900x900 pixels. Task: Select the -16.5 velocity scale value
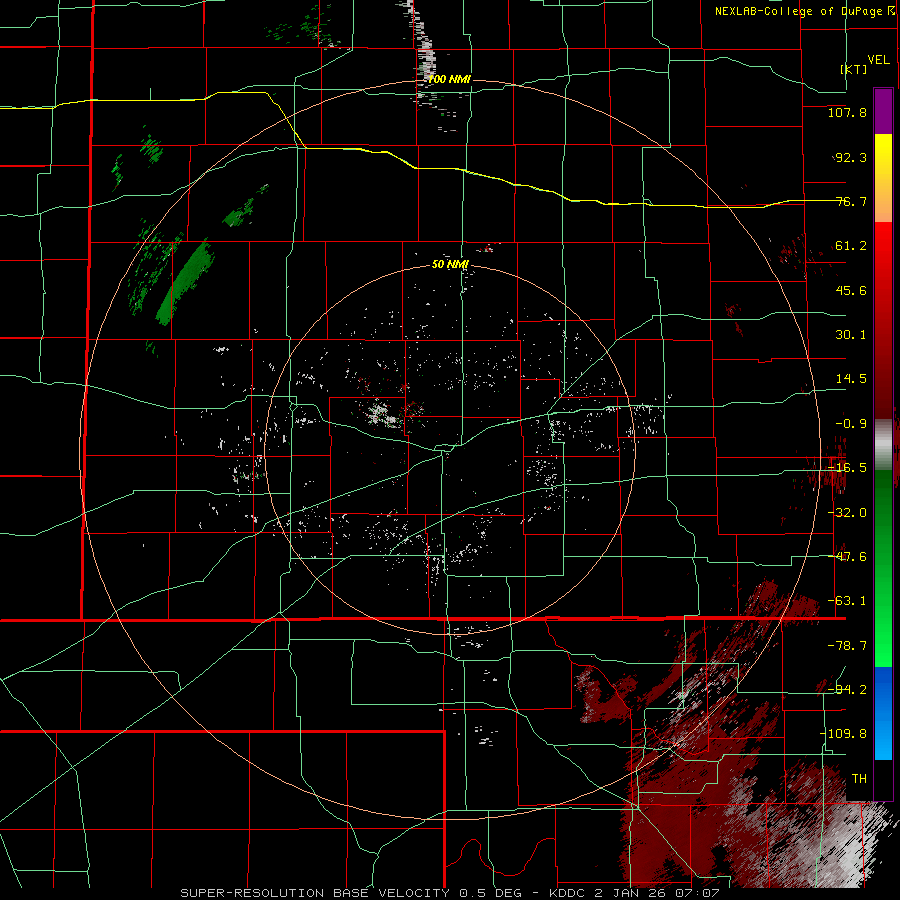pos(847,468)
